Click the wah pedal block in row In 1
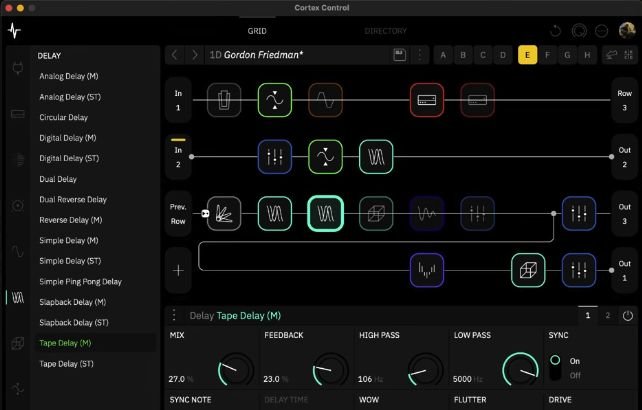Image resolution: width=642 pixels, height=410 pixels. (224, 100)
